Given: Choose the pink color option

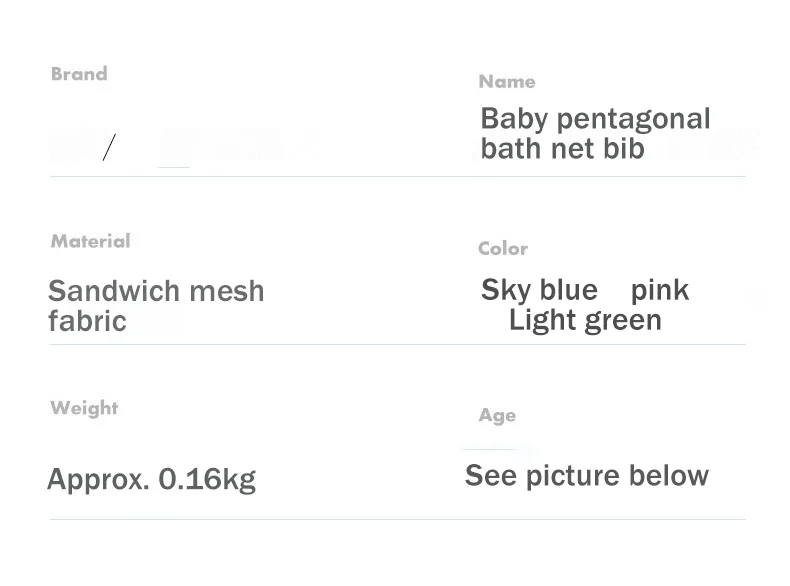Looking at the screenshot, I should click(660, 290).
